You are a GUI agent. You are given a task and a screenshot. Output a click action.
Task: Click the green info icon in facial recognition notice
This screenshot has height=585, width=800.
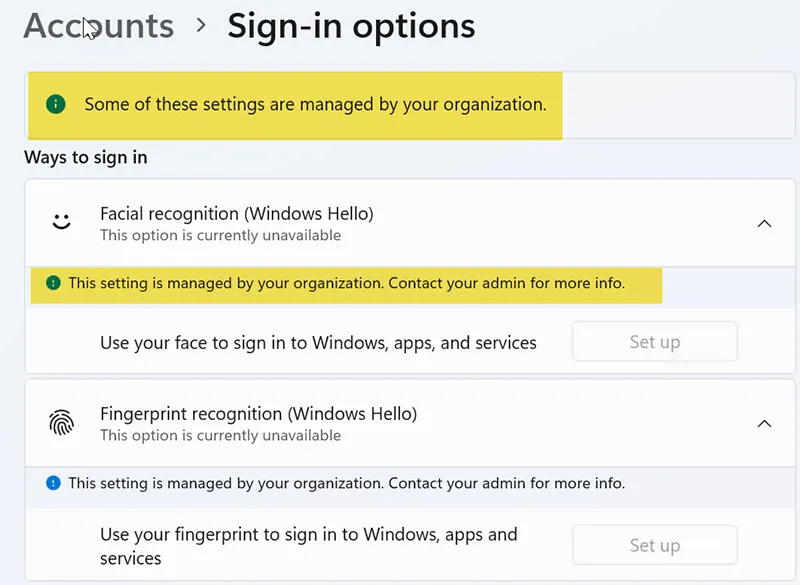pyautogui.click(x=54, y=283)
